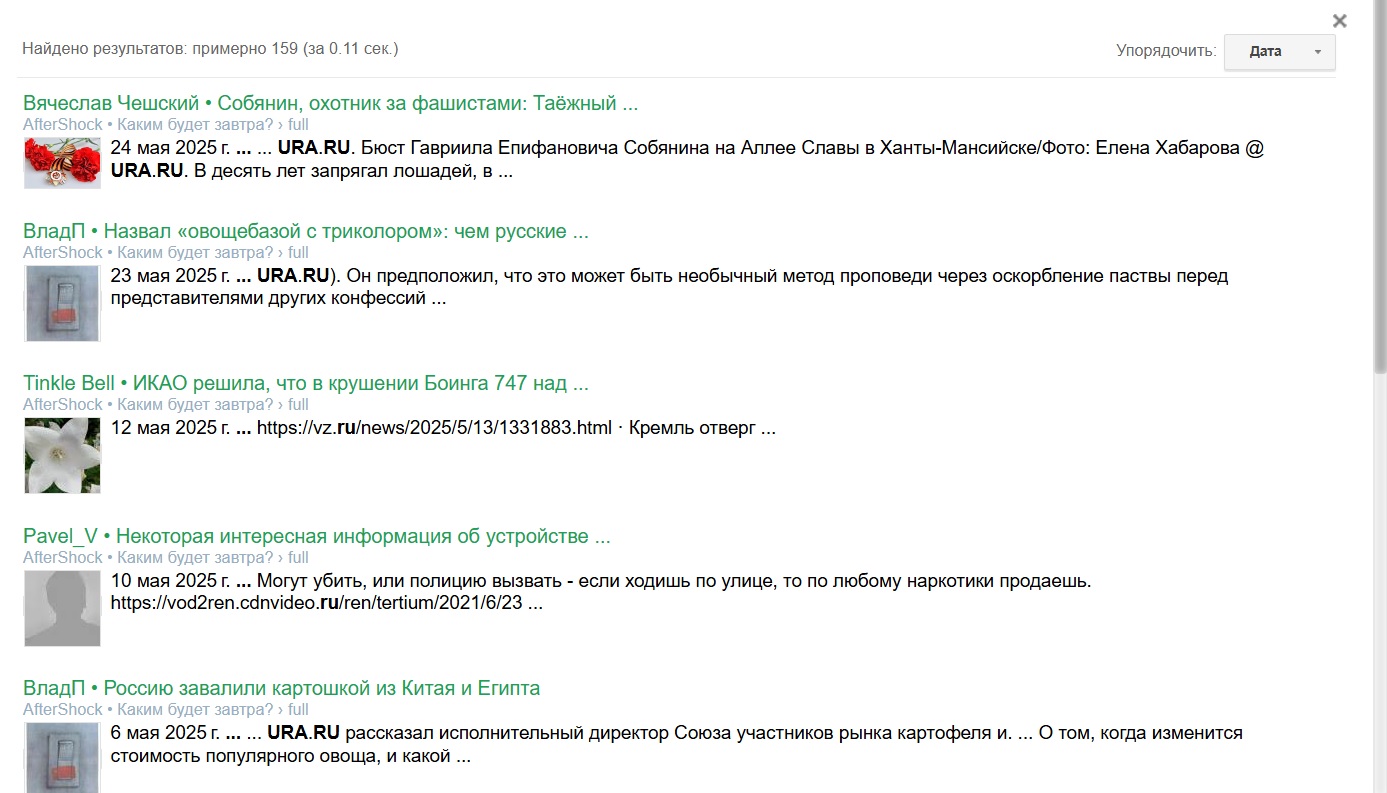Open the Дата sort order dropdown
This screenshot has width=1387, height=793.
click(x=1266, y=52)
